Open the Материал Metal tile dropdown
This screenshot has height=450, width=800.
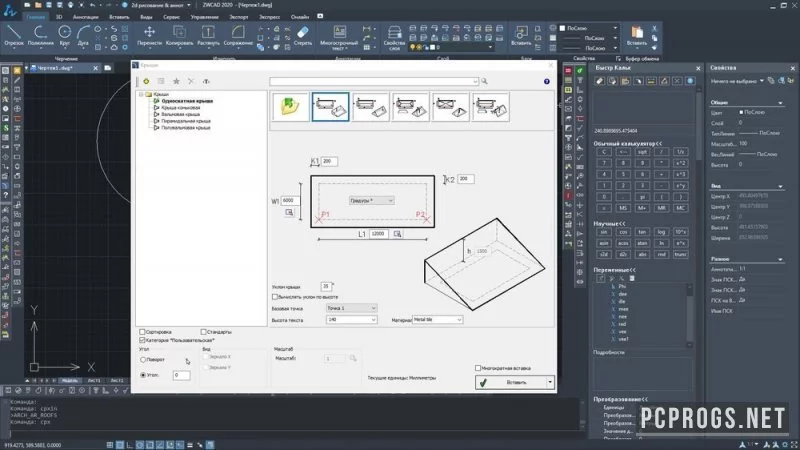[437, 319]
